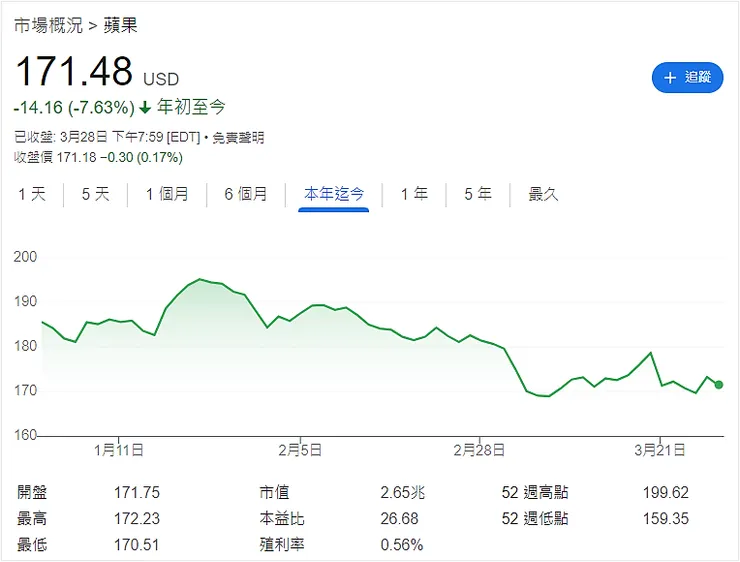Click the 200 y-axis label
740x562 pixels.
[25, 257]
